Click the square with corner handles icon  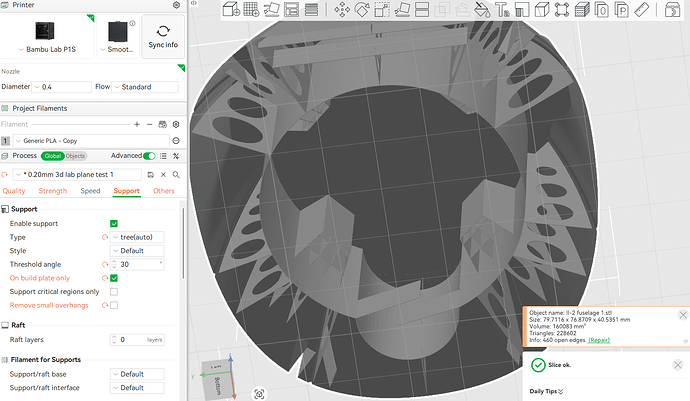coord(562,9)
